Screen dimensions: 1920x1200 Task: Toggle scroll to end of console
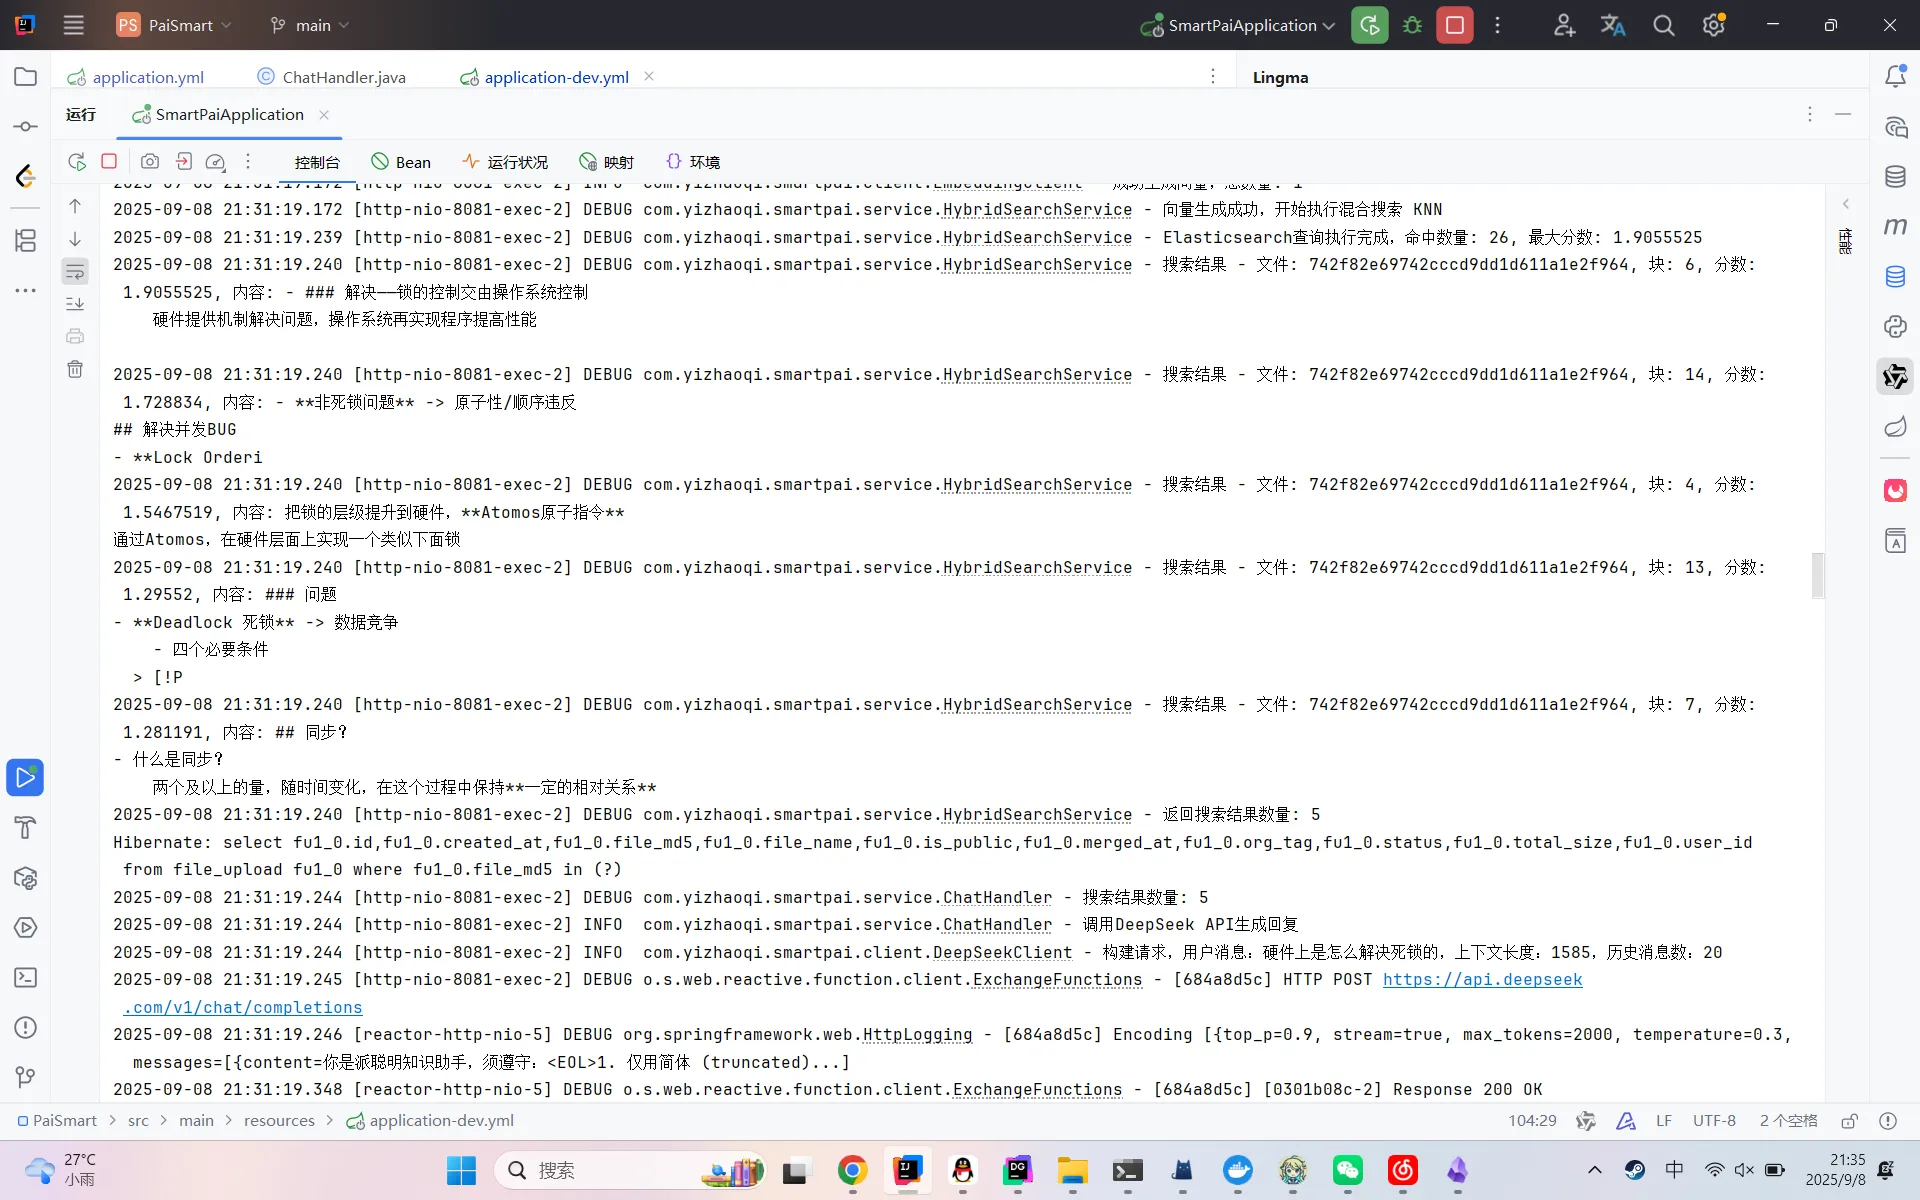click(75, 303)
